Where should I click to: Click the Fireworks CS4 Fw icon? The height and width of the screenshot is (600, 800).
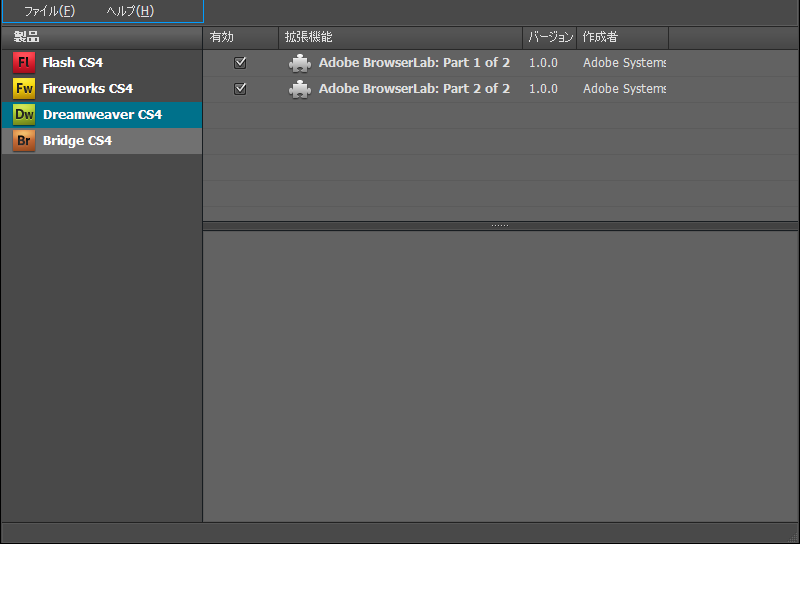pos(23,89)
